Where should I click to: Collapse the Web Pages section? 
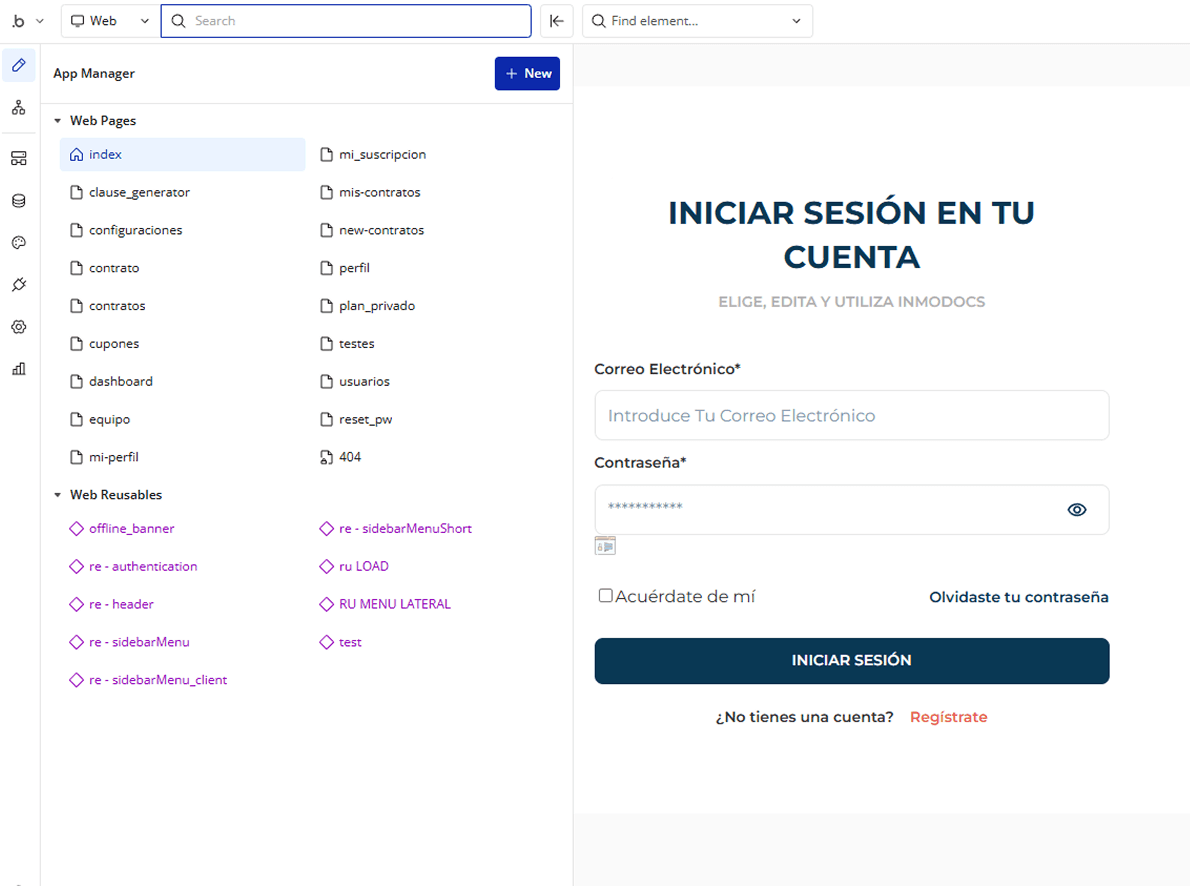click(57, 121)
